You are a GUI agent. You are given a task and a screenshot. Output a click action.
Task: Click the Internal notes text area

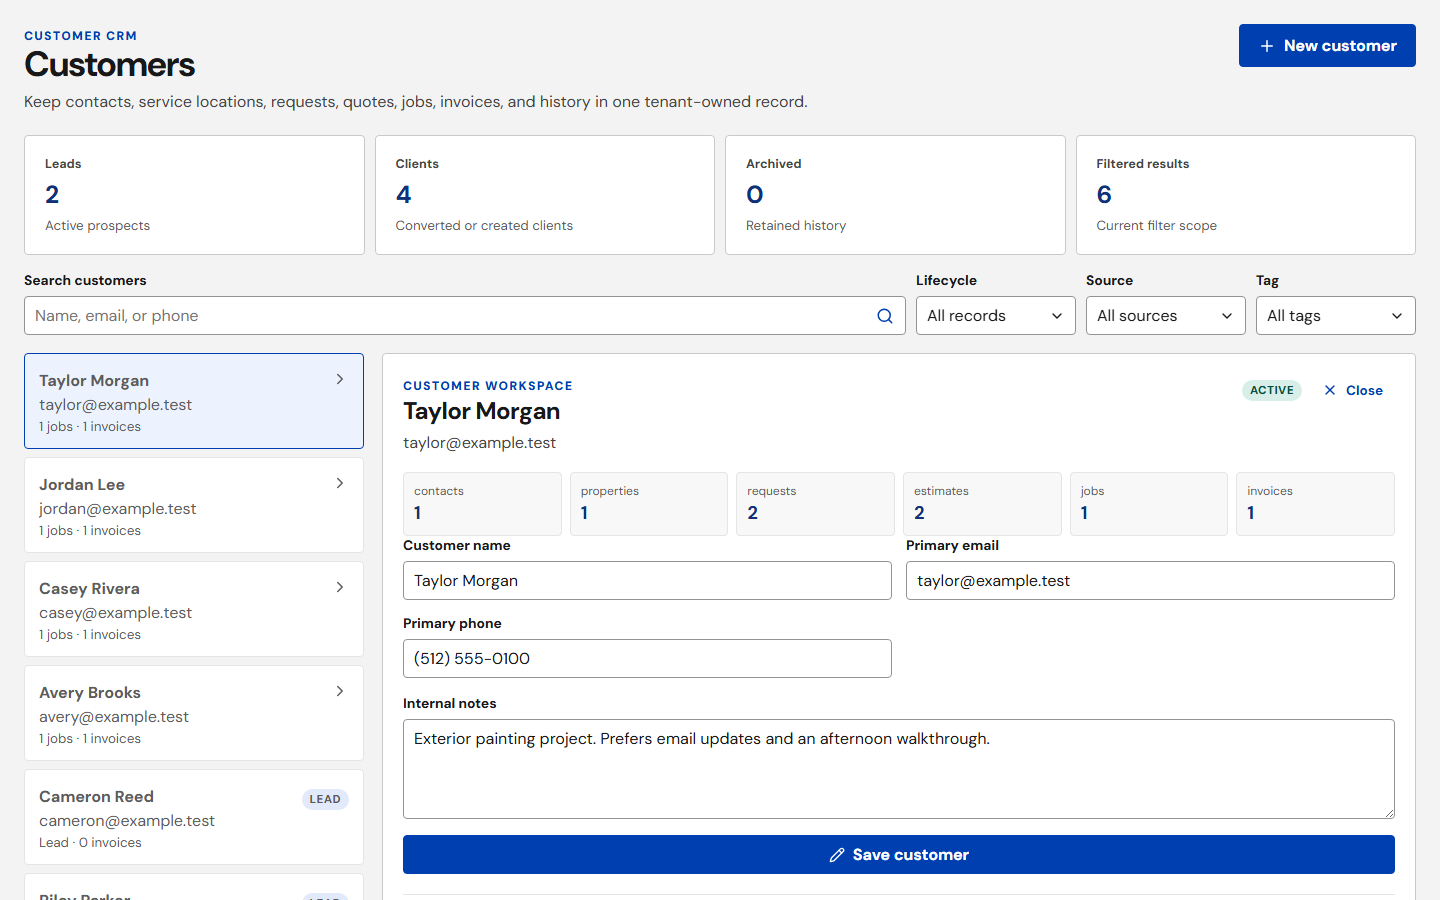tap(899, 769)
